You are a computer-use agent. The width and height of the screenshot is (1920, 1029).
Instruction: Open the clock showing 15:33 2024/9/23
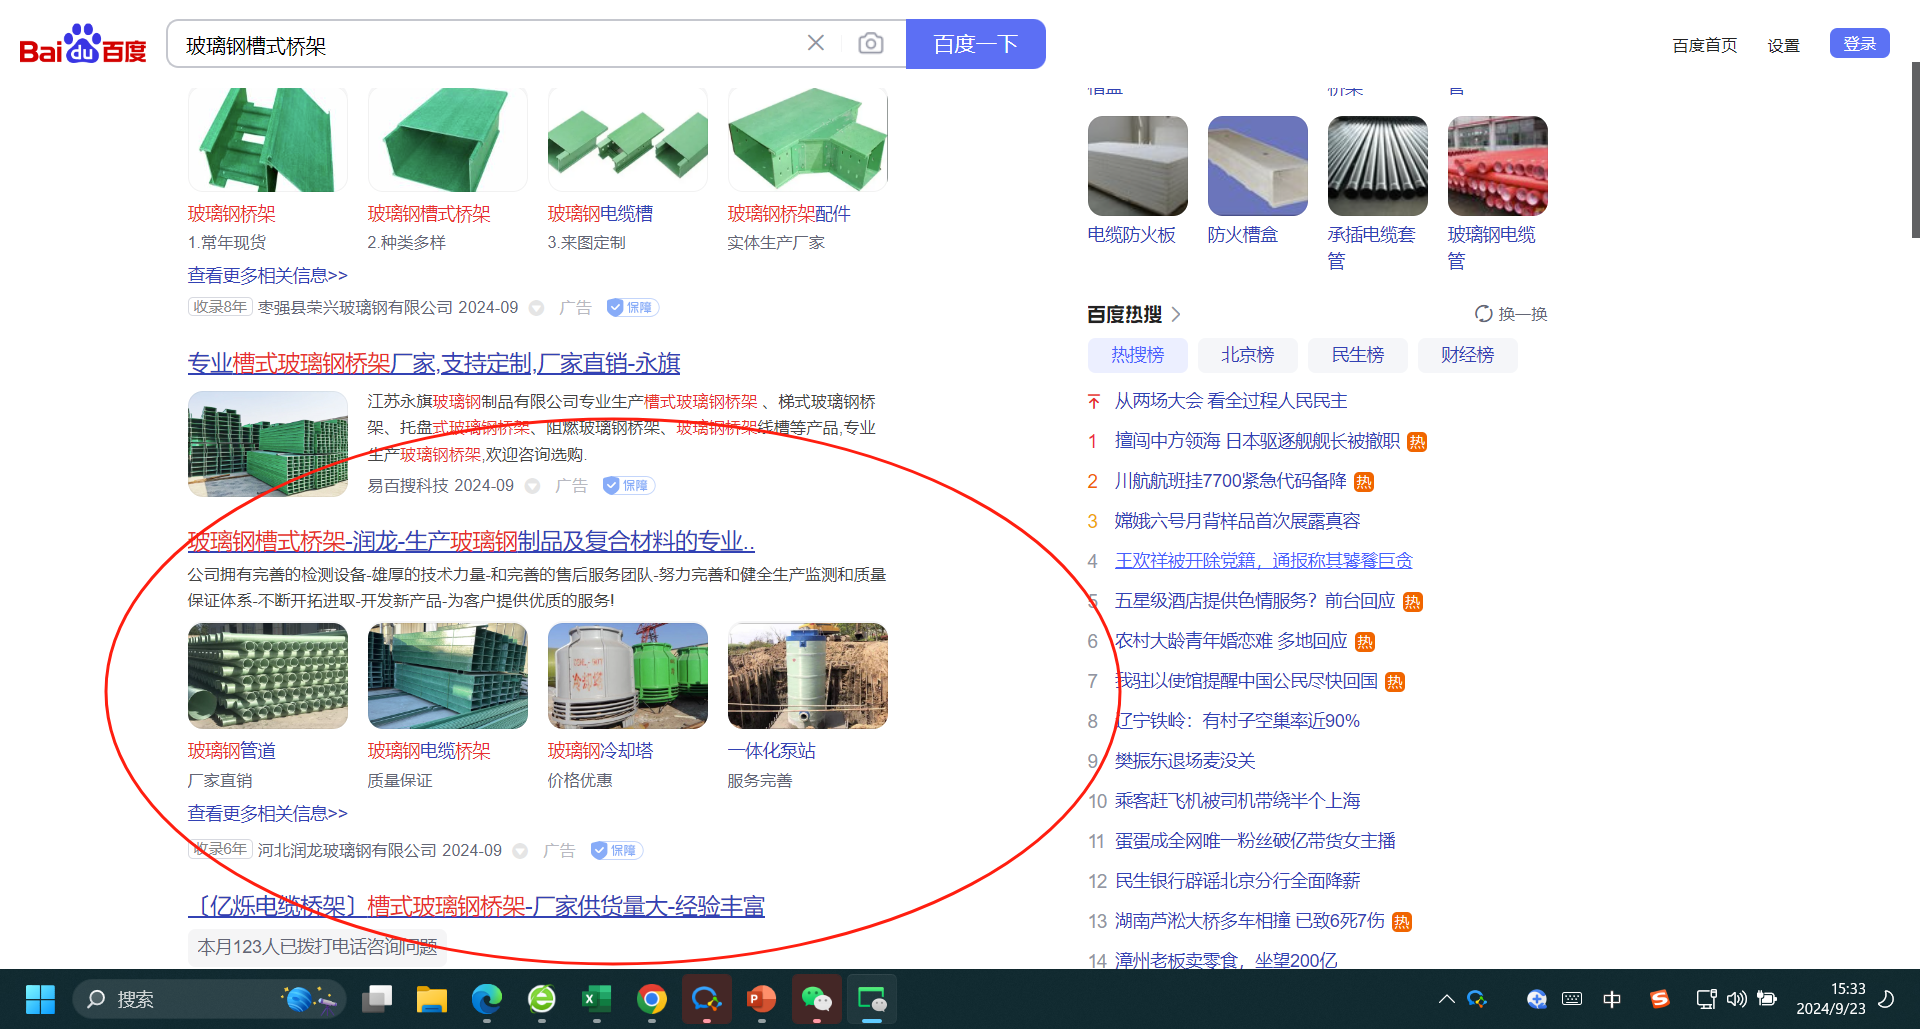pos(1831,999)
